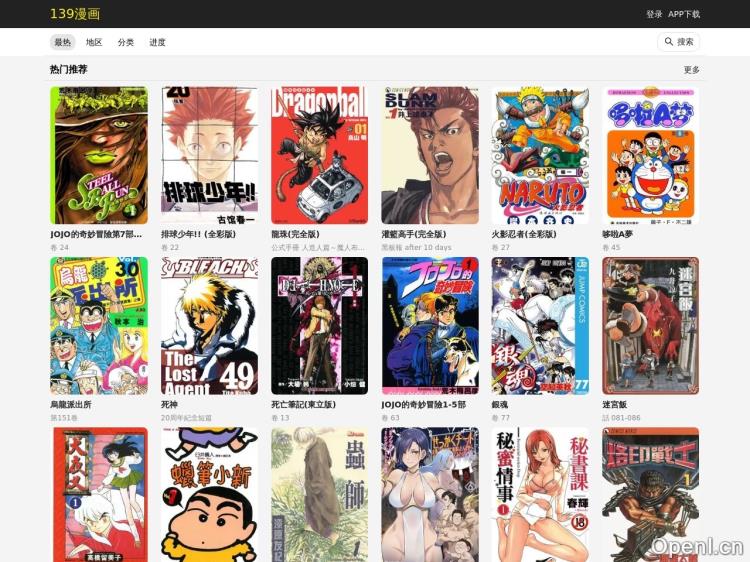The width and height of the screenshot is (750, 562).
Task: Click the title 龍珠(完全版)
Action: [x=295, y=234]
